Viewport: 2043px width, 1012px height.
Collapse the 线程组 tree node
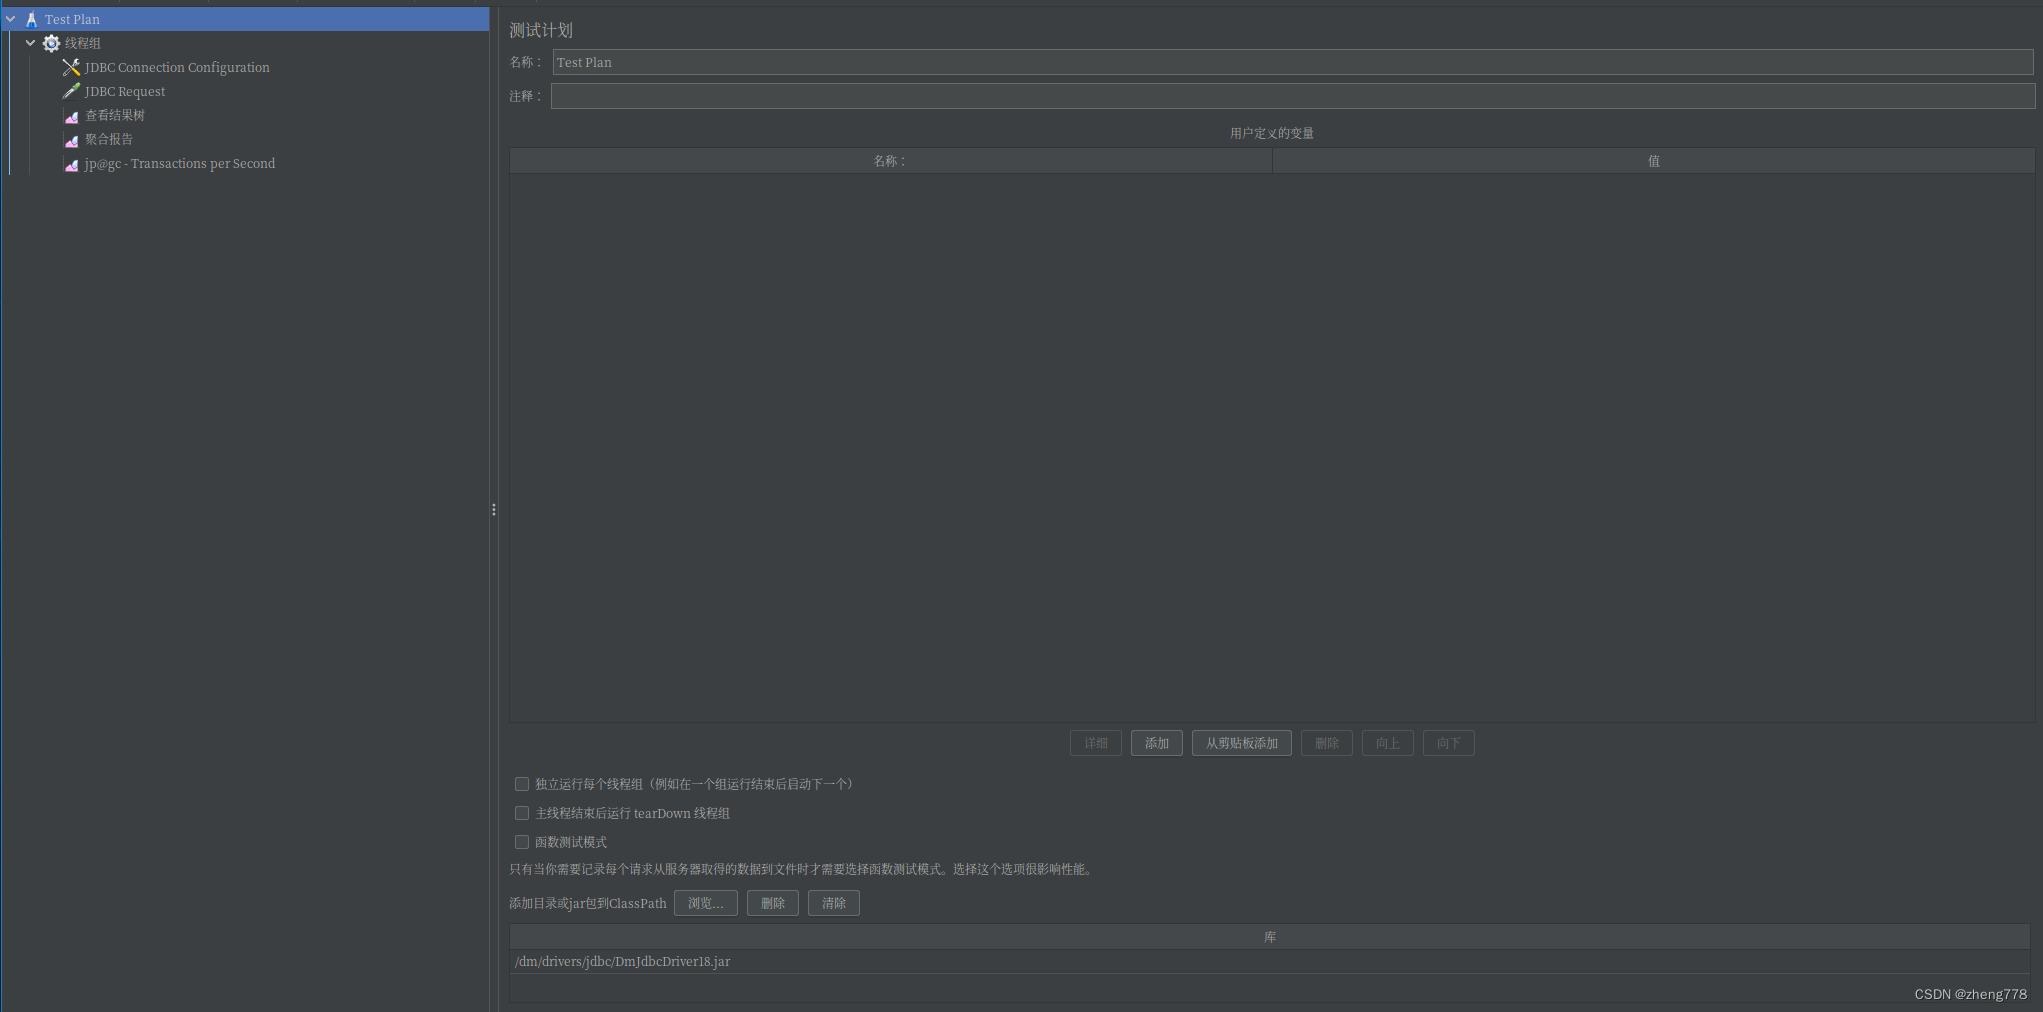click(x=30, y=43)
